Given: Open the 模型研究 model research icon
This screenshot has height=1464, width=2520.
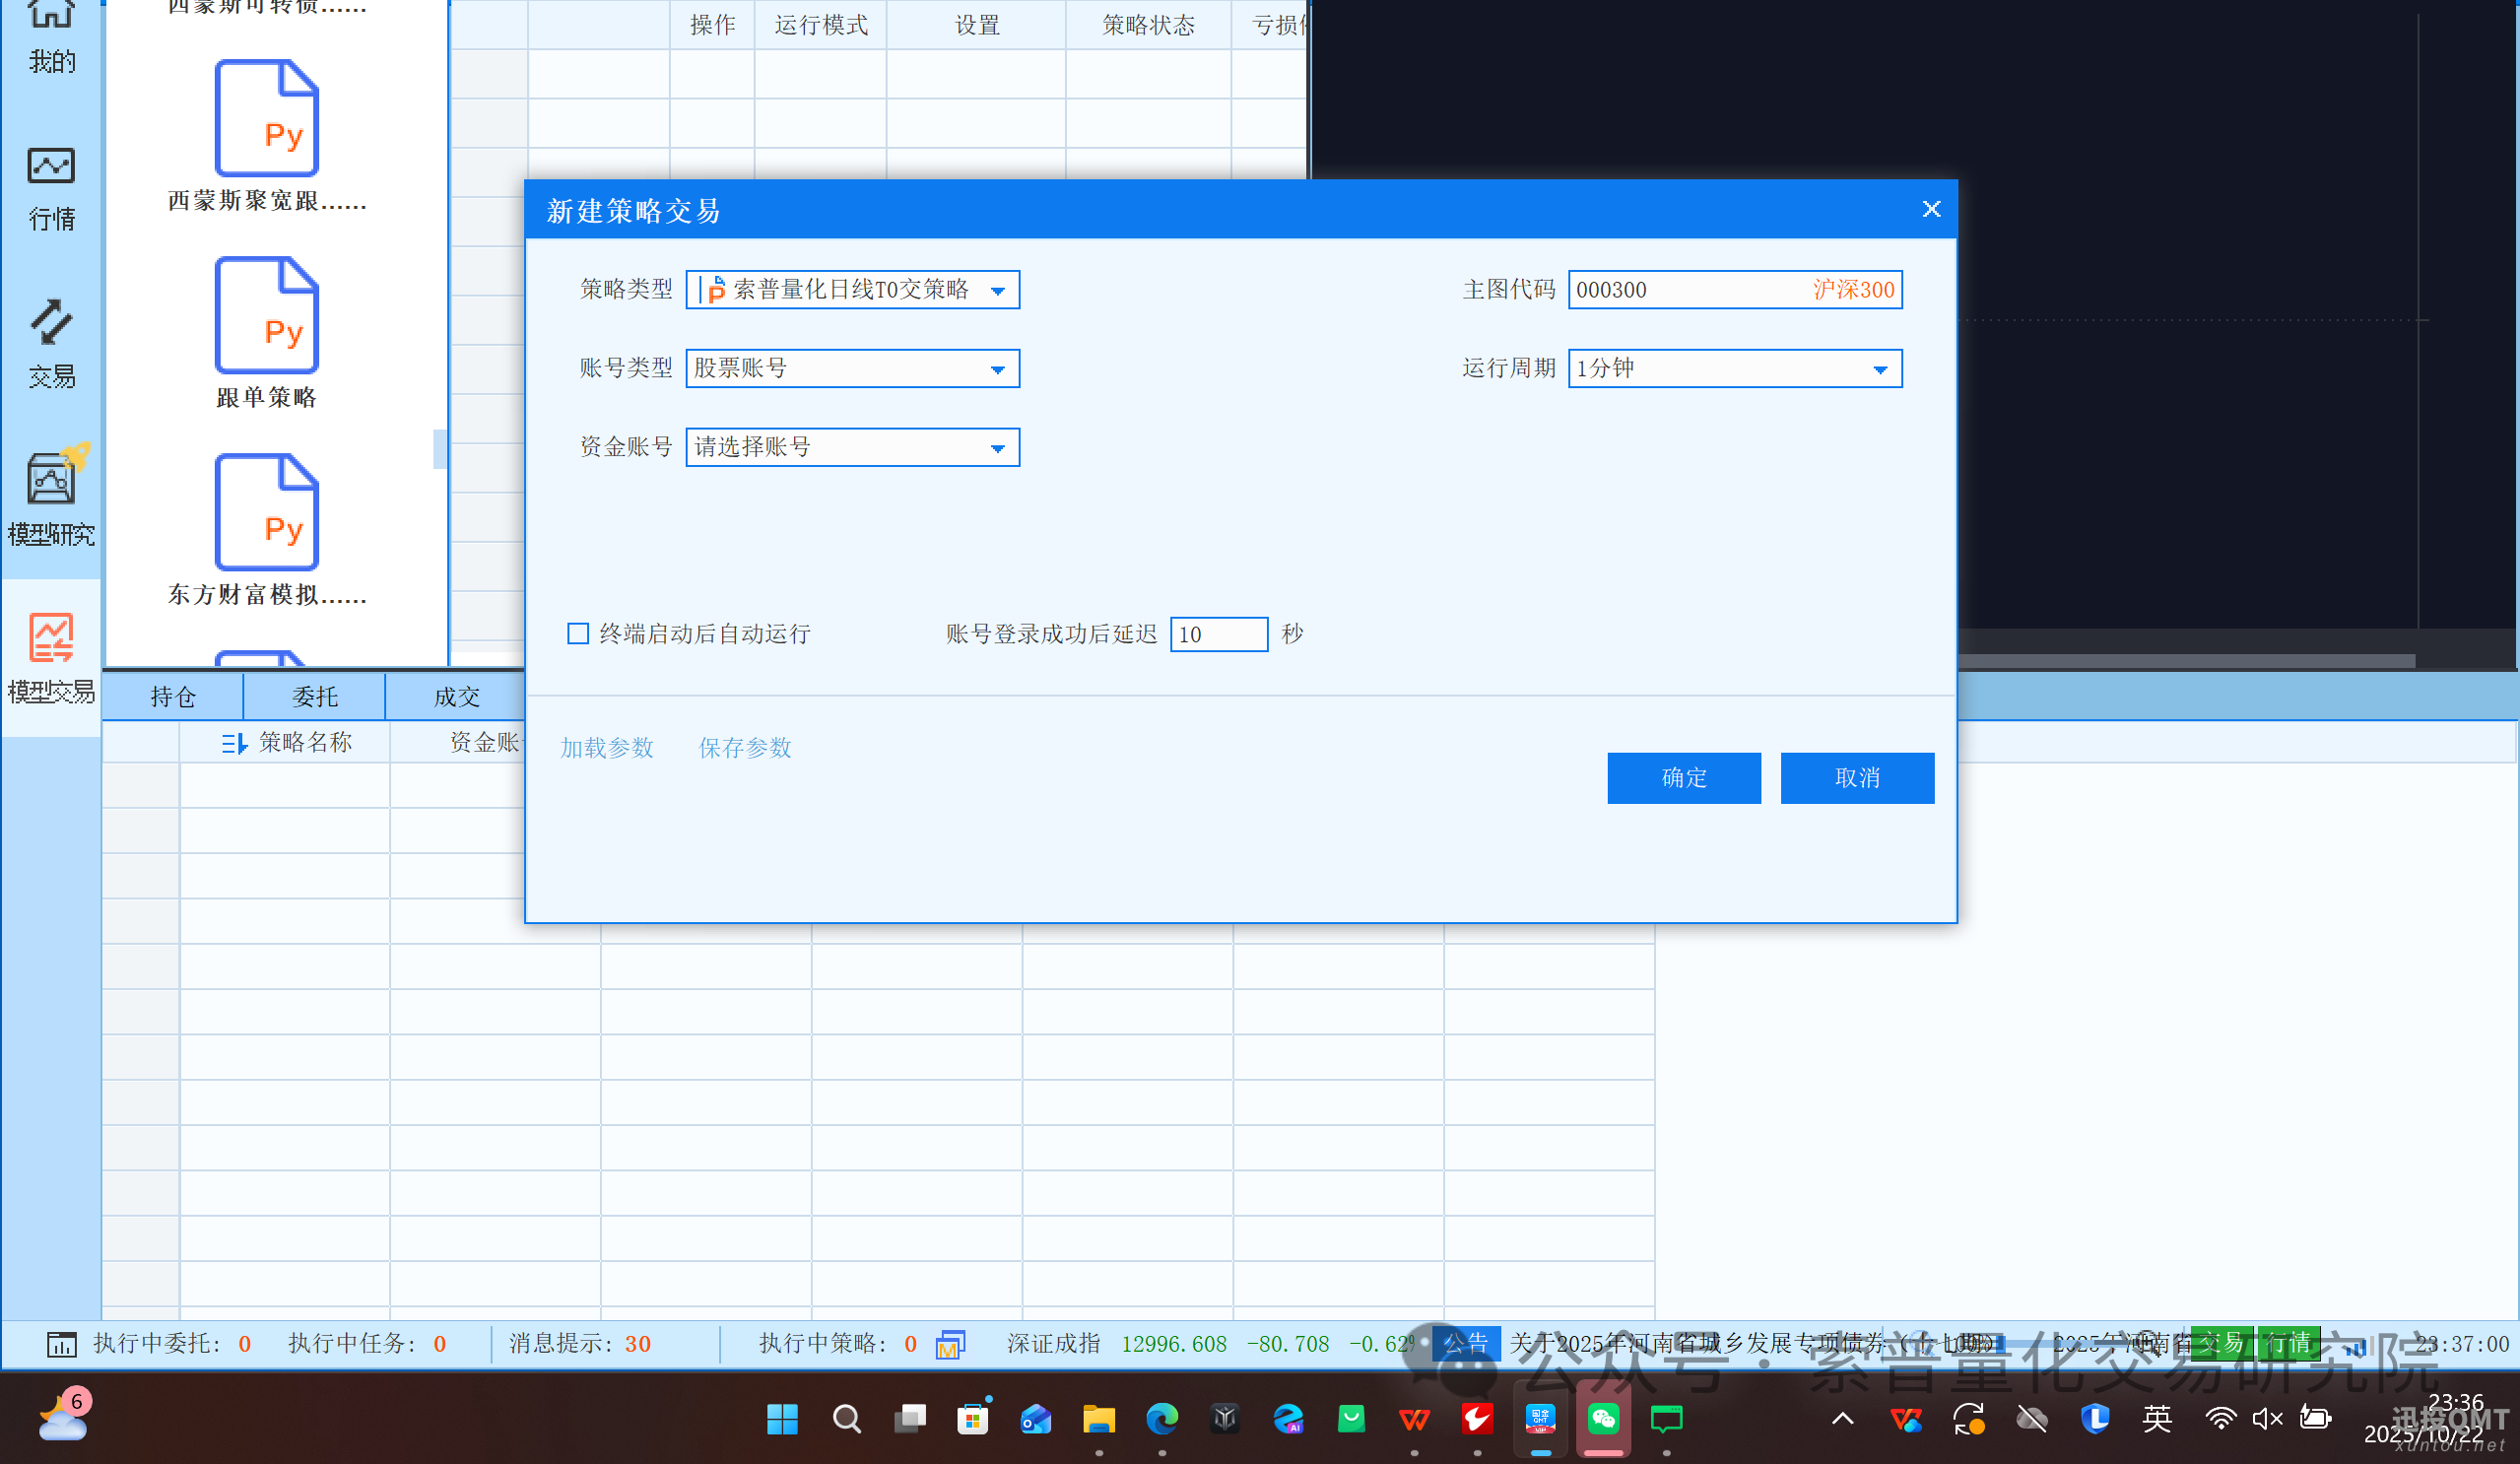Looking at the screenshot, I should [x=51, y=497].
